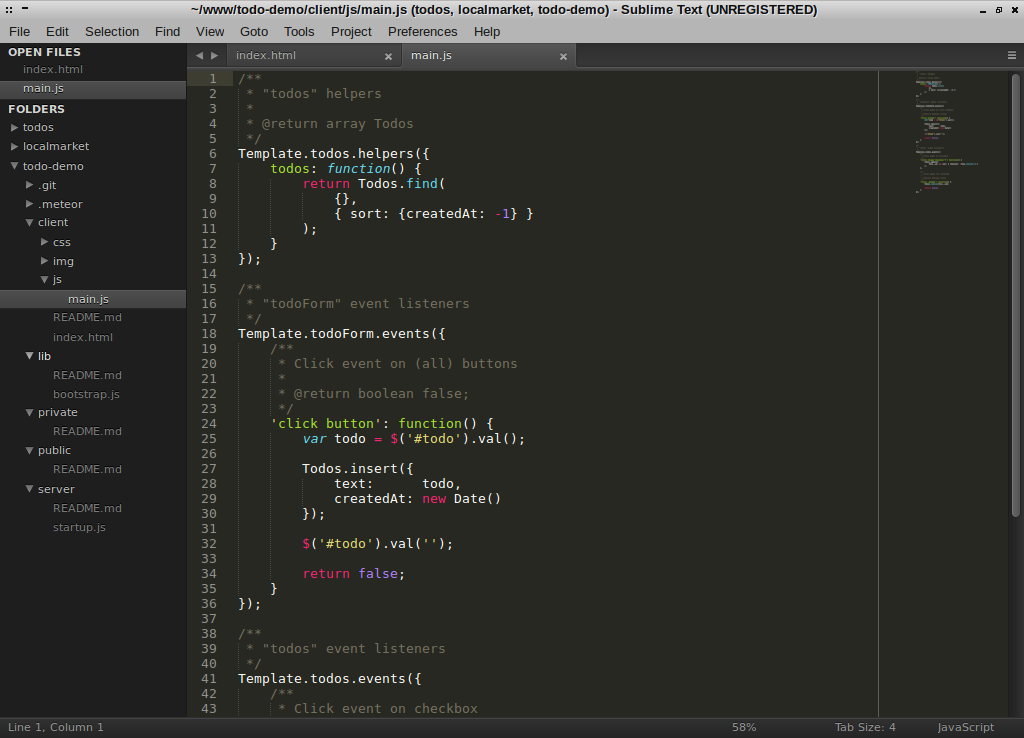Switch to the index.html tab
The width and height of the screenshot is (1024, 738).
314,56
